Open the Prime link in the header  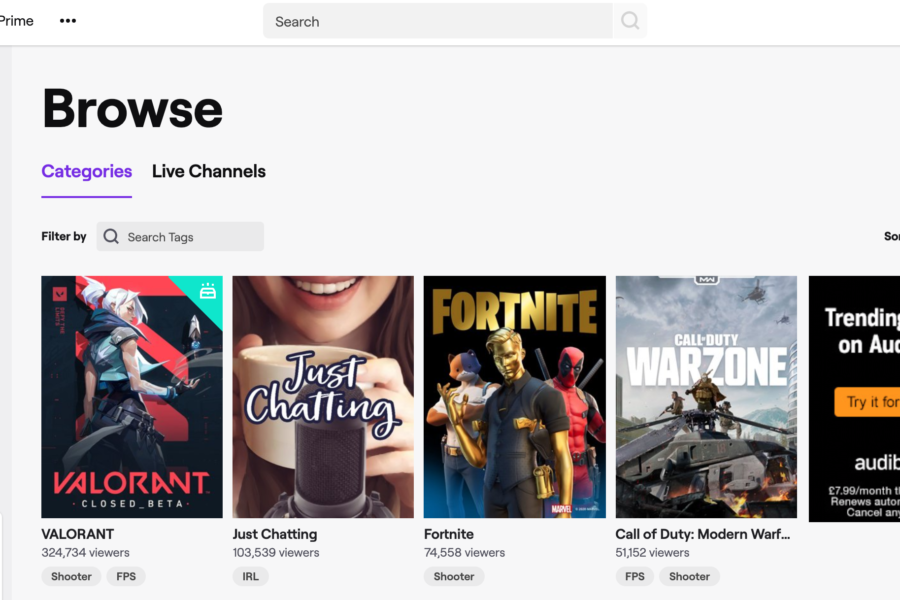click(x=17, y=21)
